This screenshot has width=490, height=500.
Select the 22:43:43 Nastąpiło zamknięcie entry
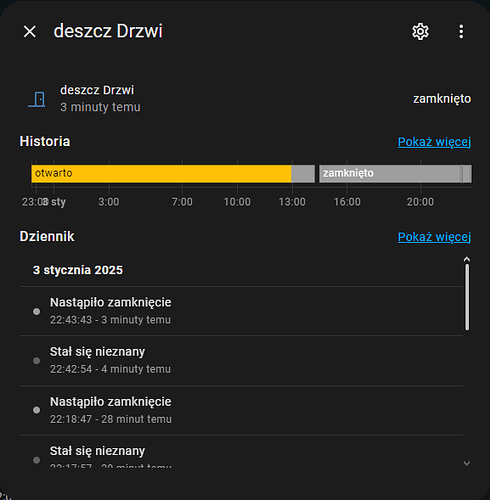click(241, 311)
